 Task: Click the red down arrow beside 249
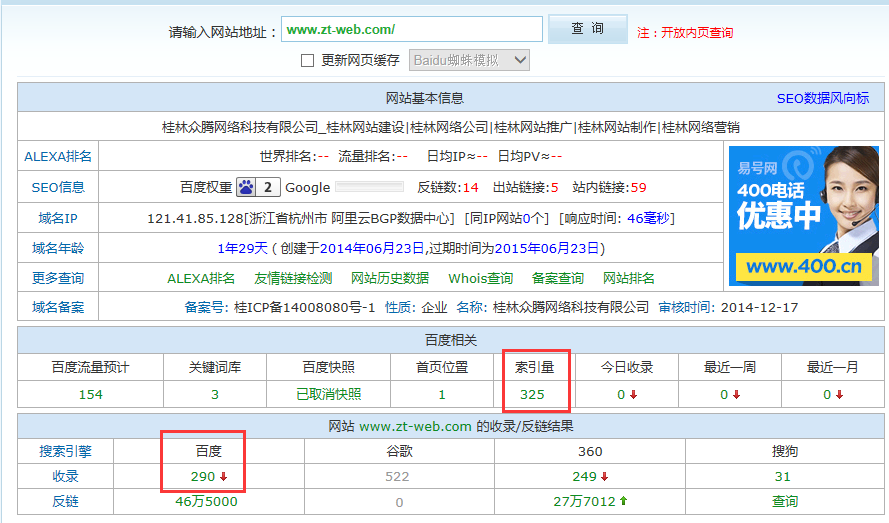pyautogui.click(x=605, y=477)
